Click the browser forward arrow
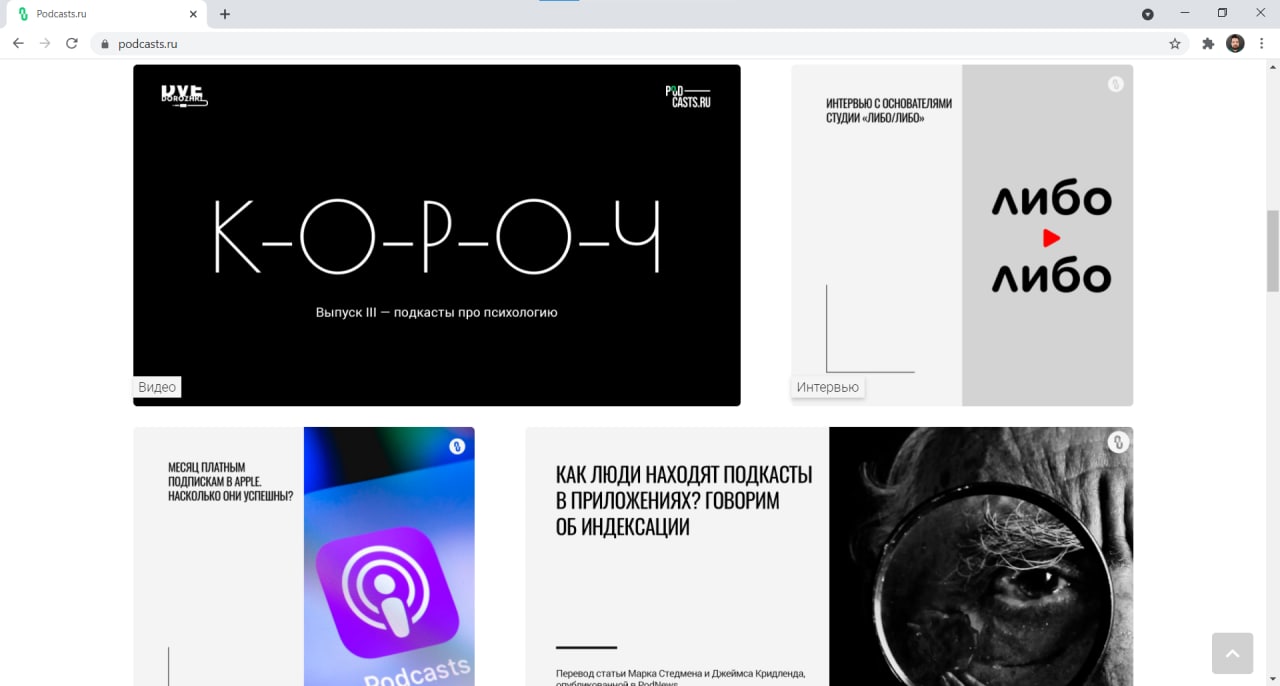1280x686 pixels. pyautogui.click(x=45, y=43)
